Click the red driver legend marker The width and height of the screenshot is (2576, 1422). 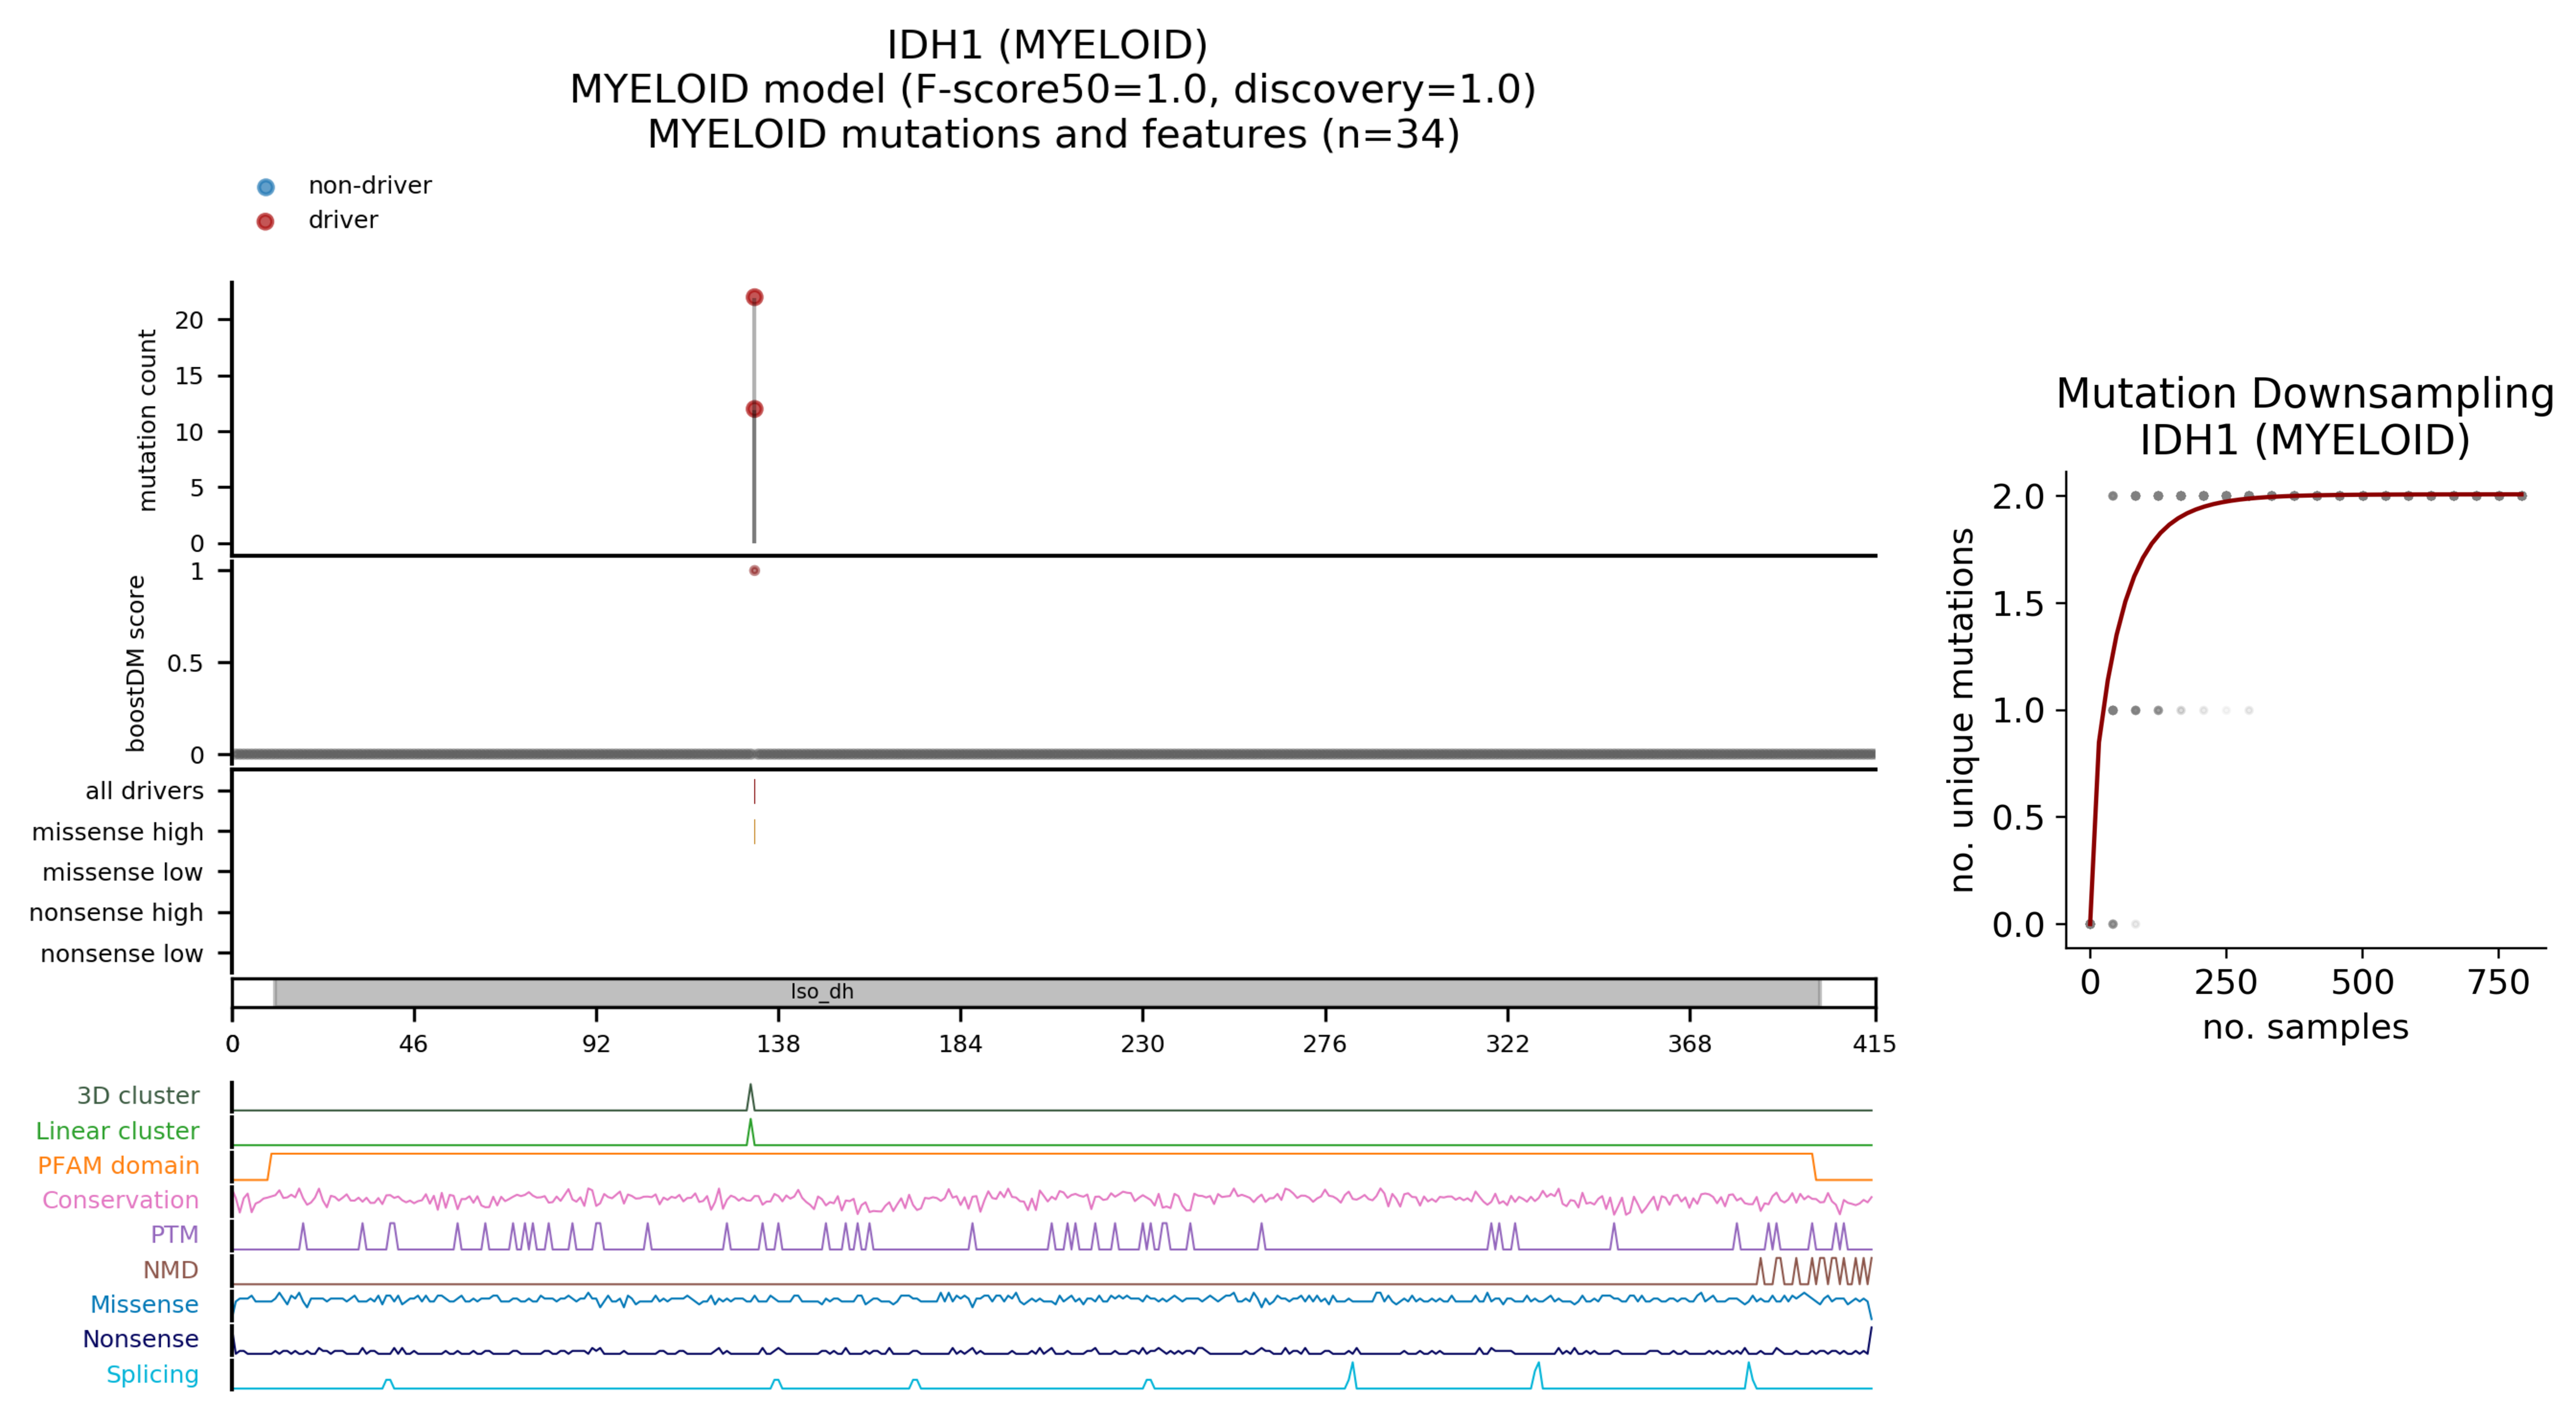click(265, 221)
